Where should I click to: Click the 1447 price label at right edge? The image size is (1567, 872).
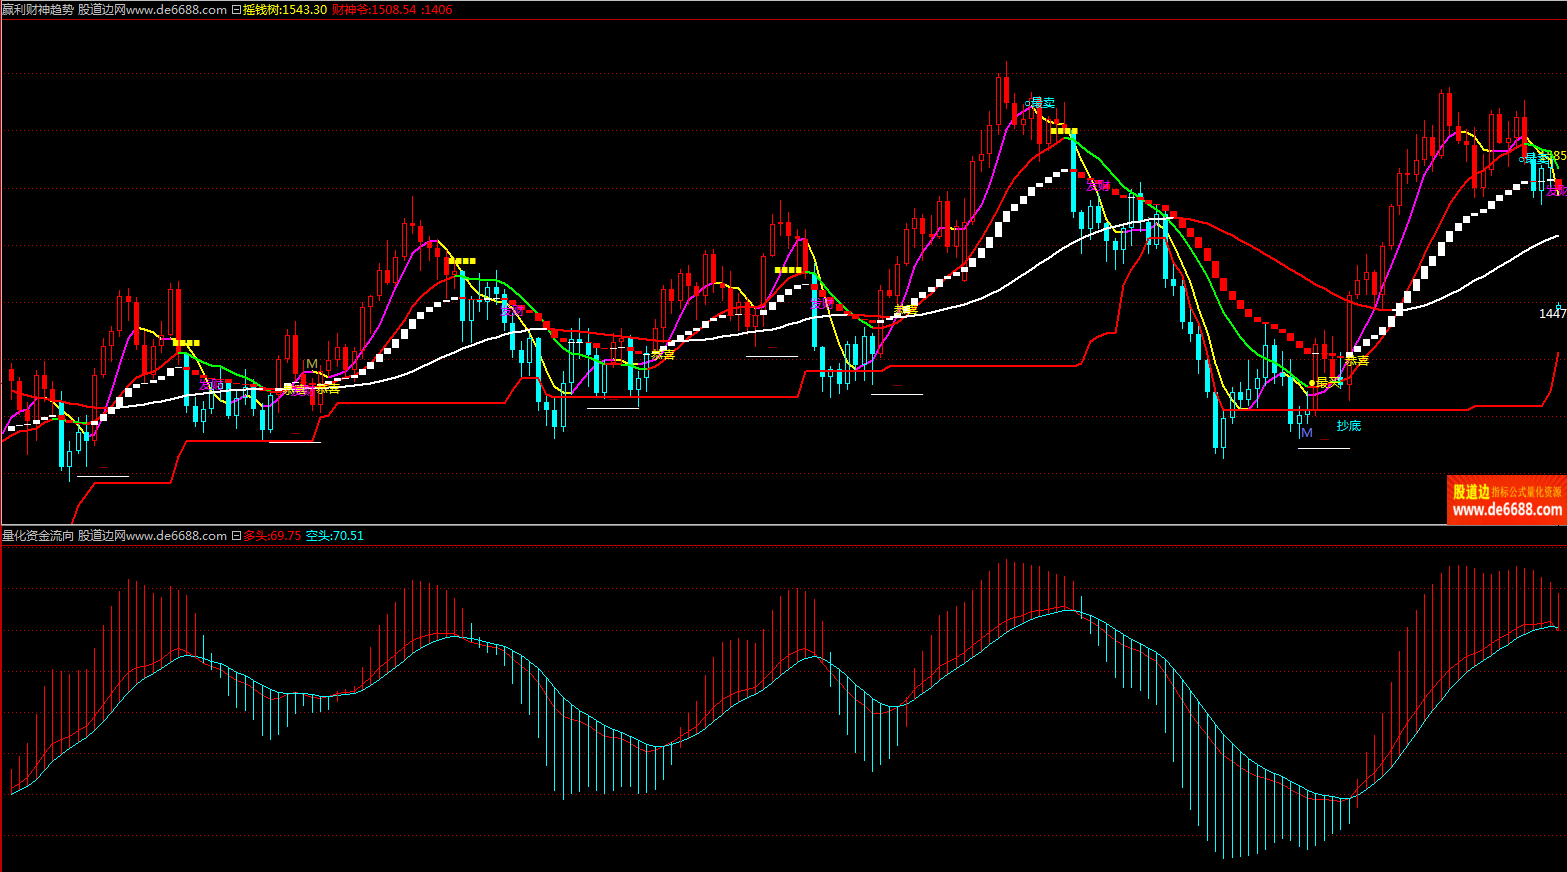pyautogui.click(x=1552, y=314)
